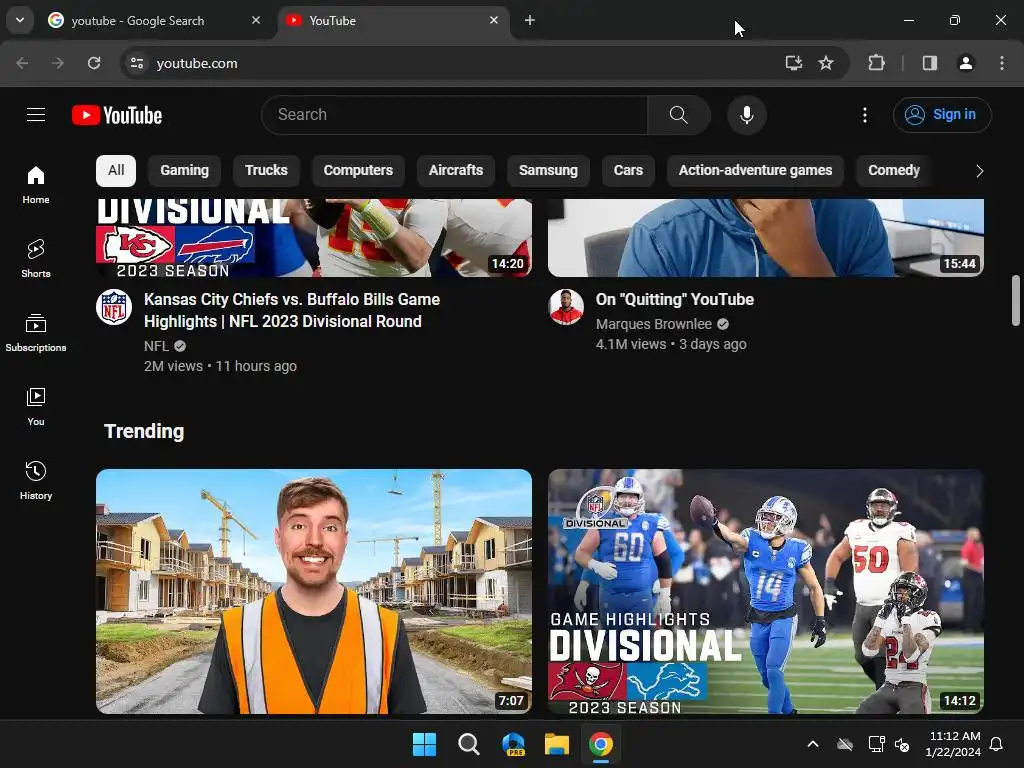Click the browser back arrow

coord(22,63)
